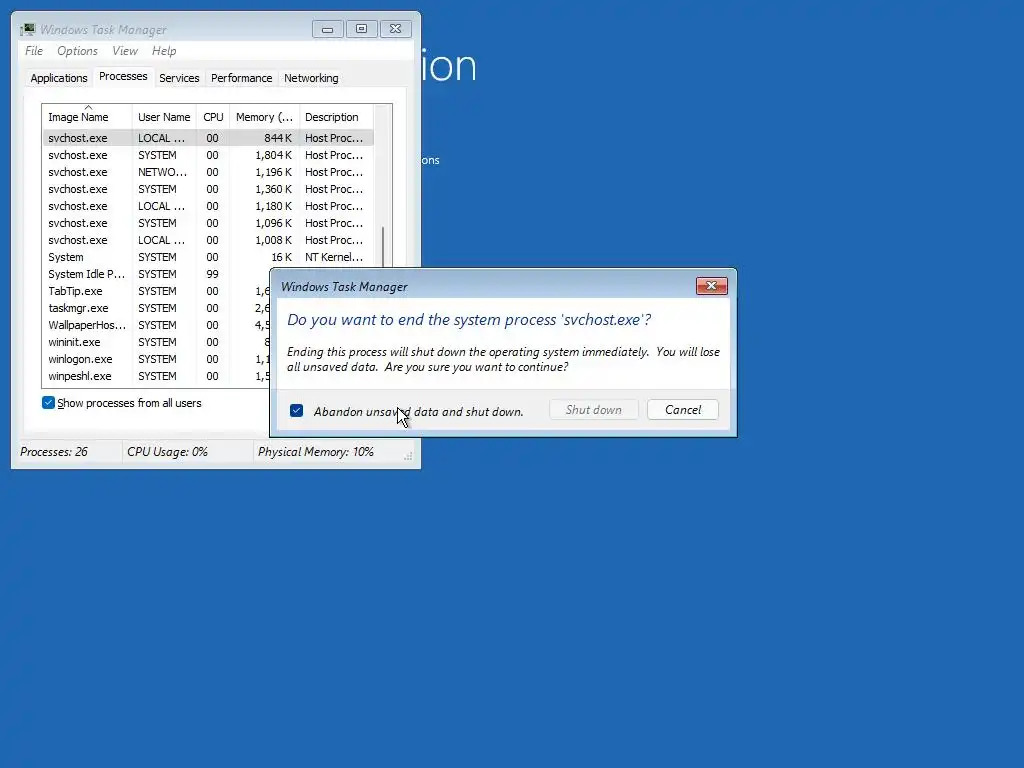Click Physical Memory: 10% status entry
This screenshot has height=768, width=1024.
pyautogui.click(x=315, y=452)
